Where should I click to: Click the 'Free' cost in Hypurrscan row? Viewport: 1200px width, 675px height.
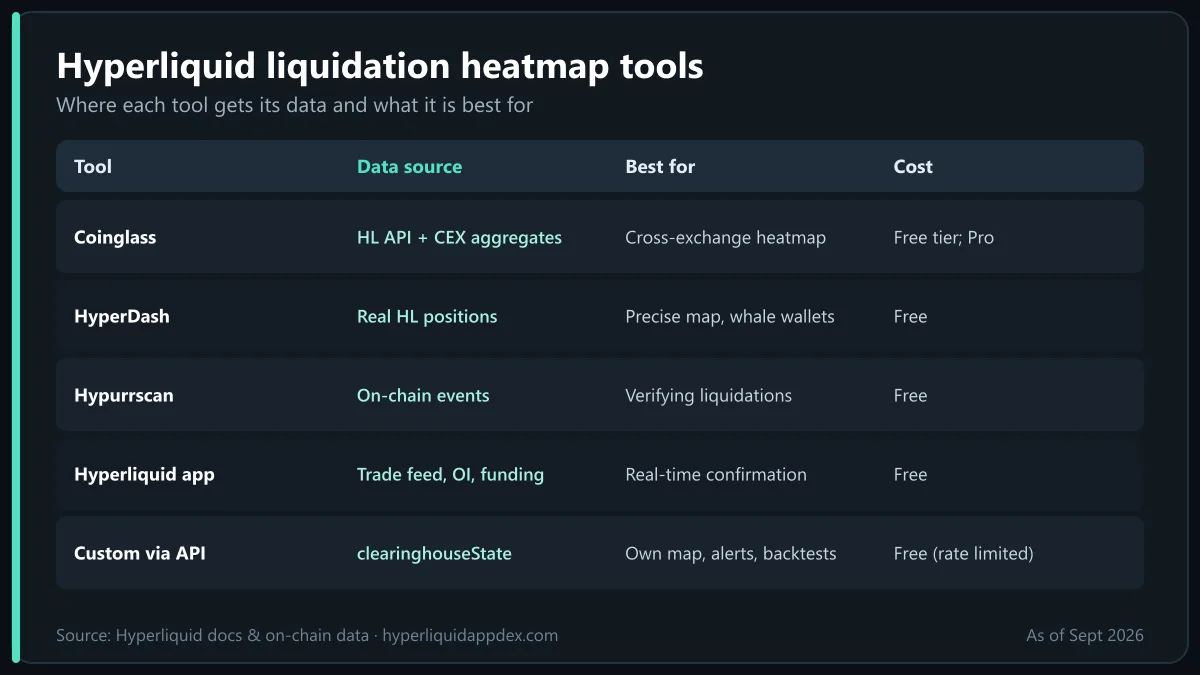pos(910,396)
